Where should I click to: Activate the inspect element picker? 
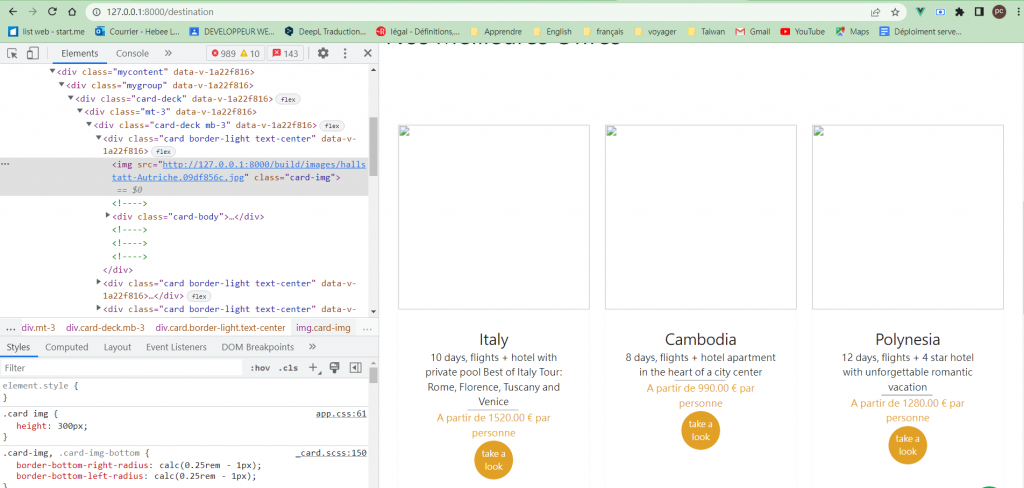click(12, 54)
